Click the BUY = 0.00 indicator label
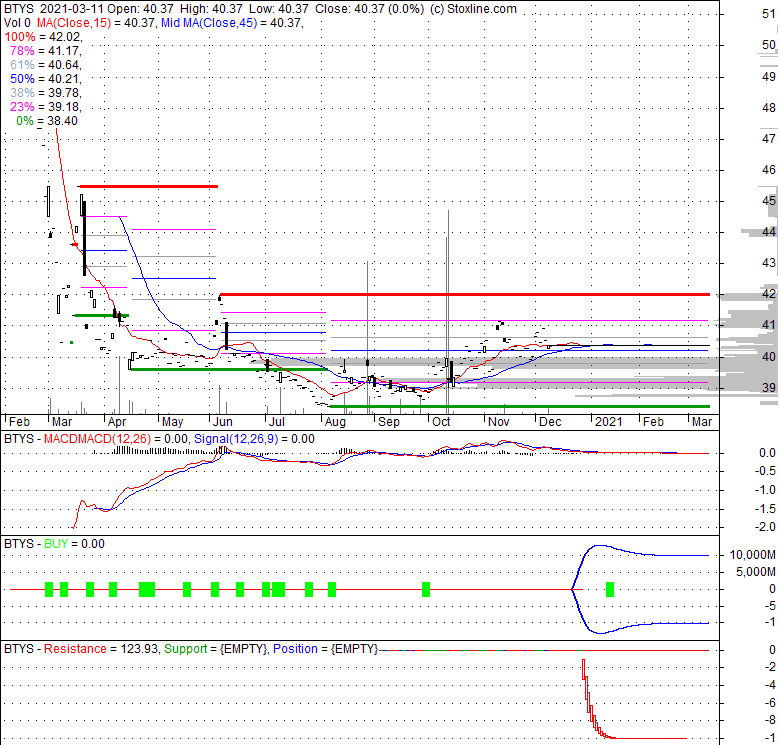The height and width of the screenshot is (745, 780). point(74,544)
